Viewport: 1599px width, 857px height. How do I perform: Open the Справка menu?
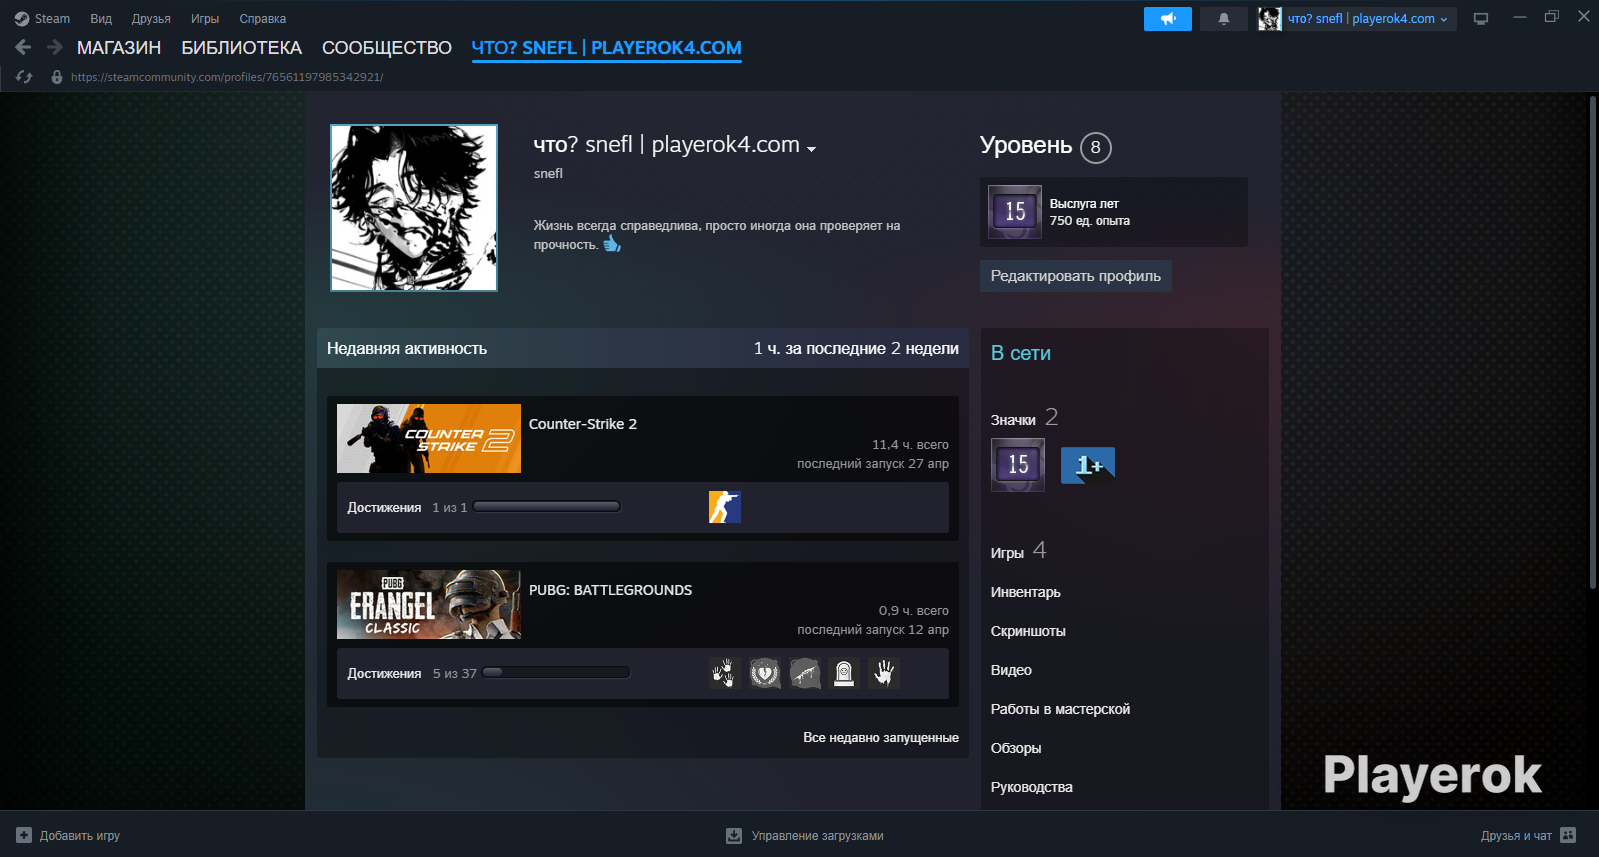click(x=263, y=19)
